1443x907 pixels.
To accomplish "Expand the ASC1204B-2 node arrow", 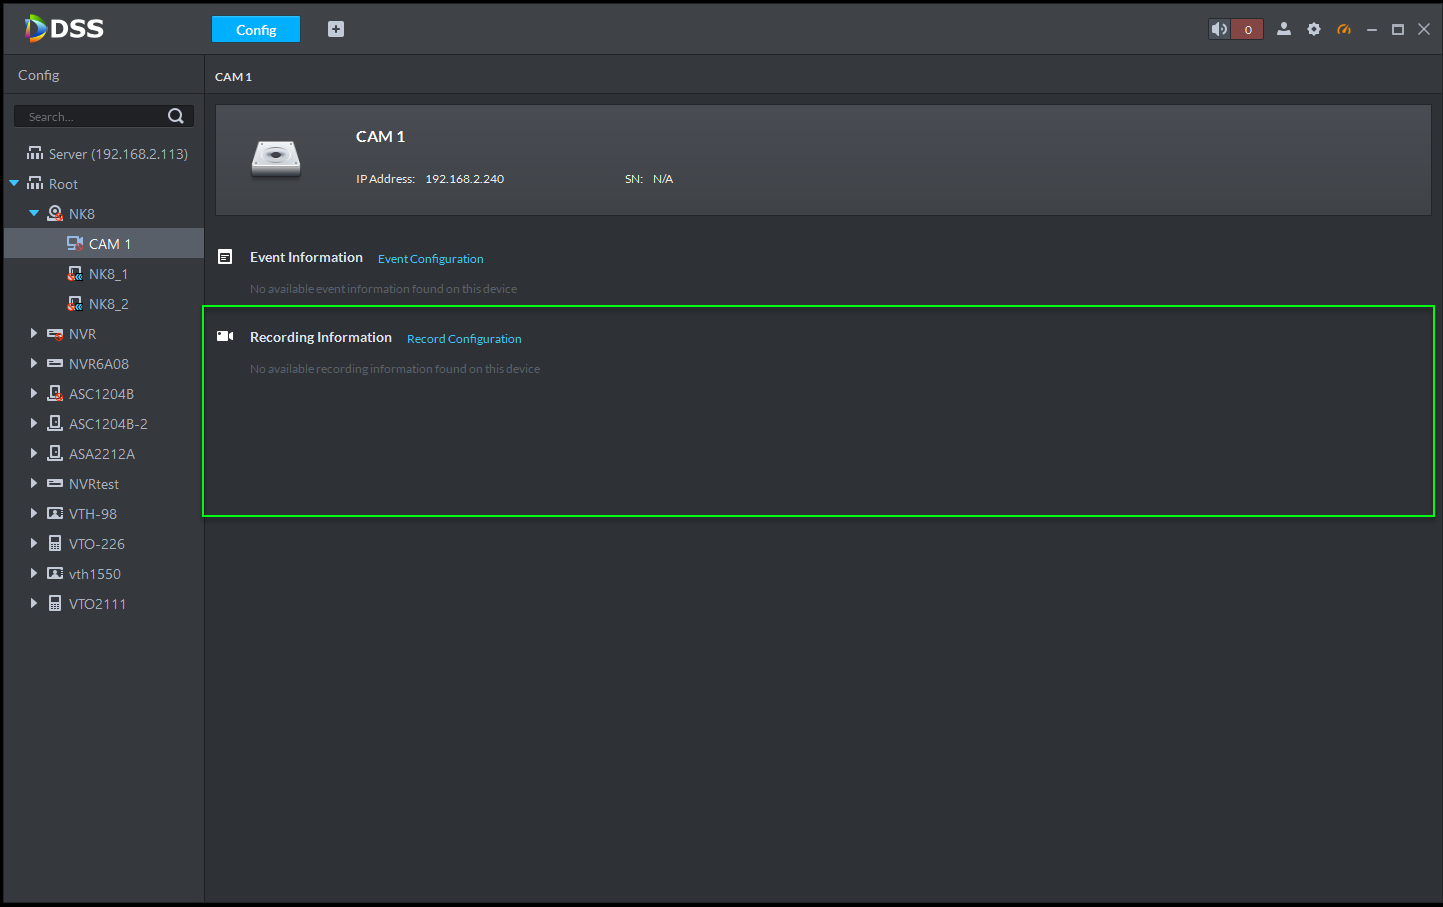I will pos(34,423).
